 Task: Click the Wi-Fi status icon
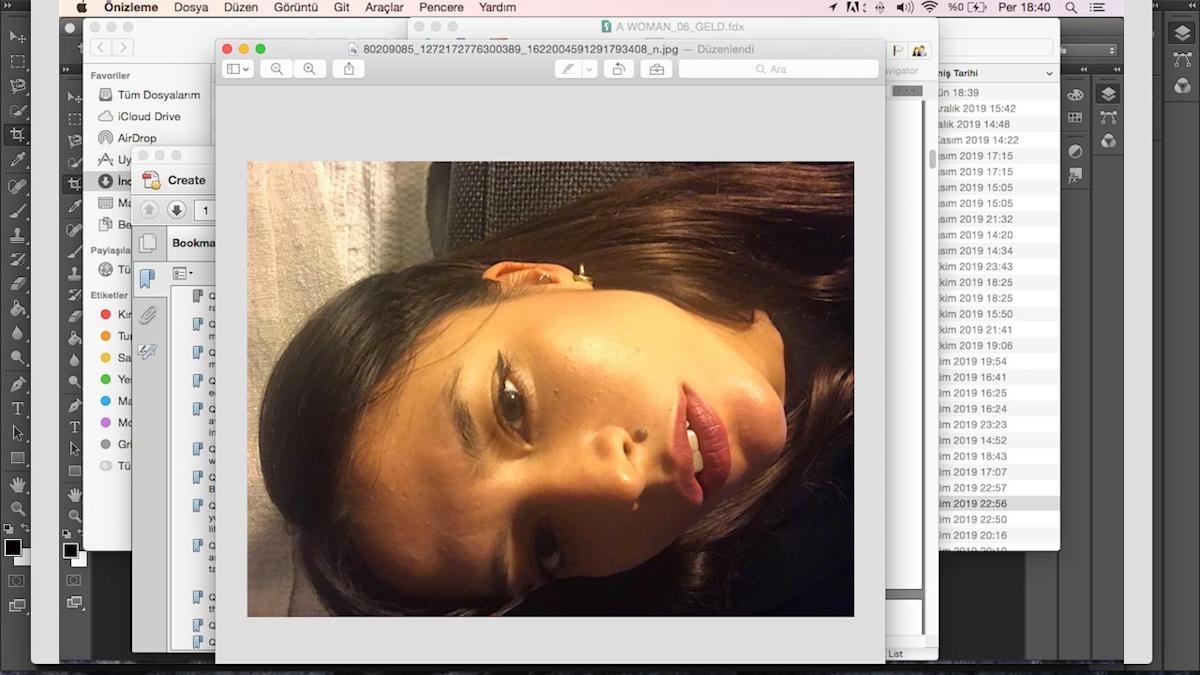(930, 7)
